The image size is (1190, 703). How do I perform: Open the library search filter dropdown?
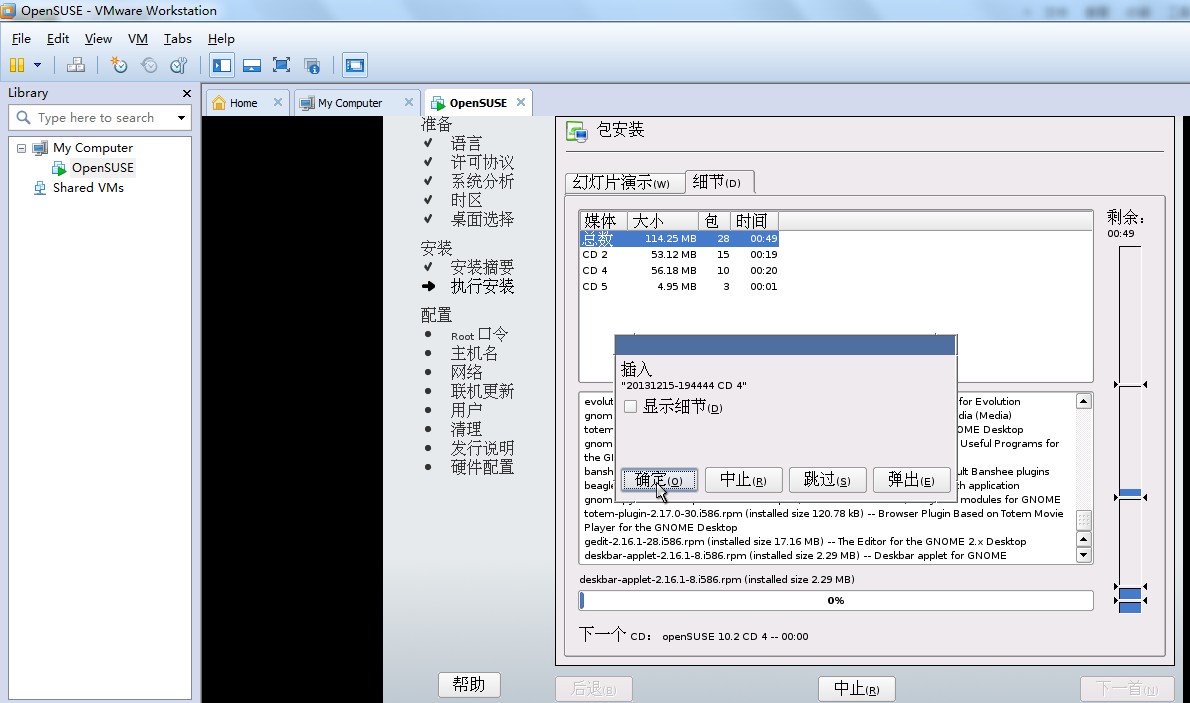[x=181, y=118]
